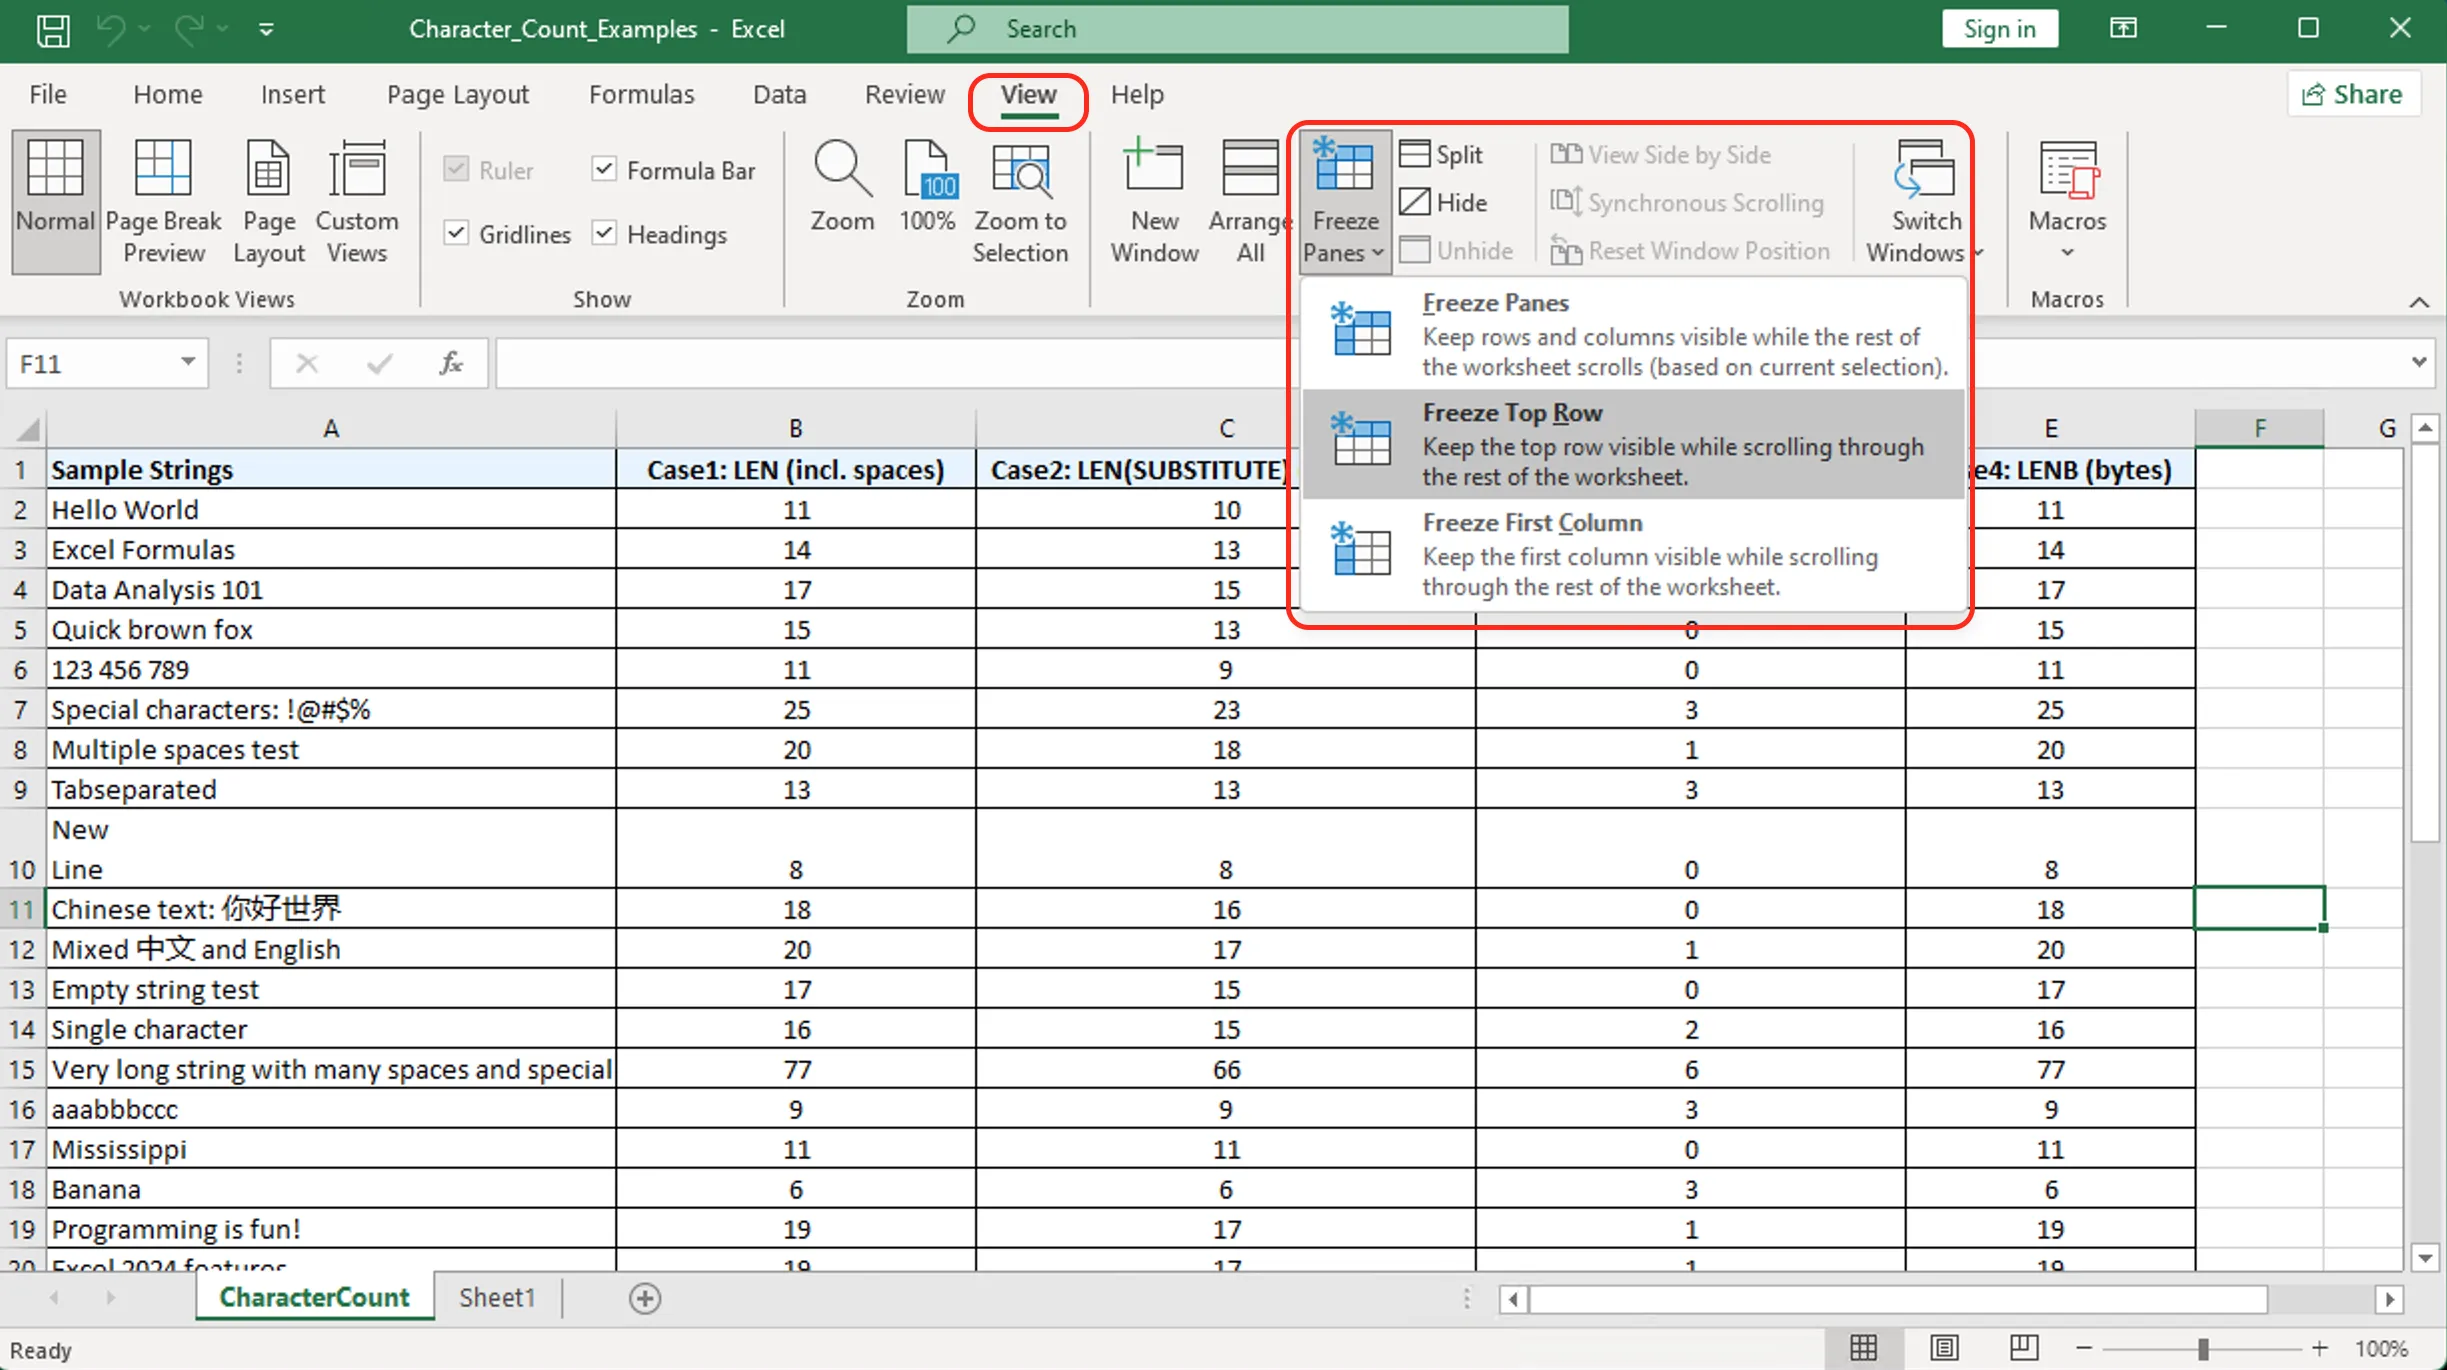Uncheck the Headings option

click(x=604, y=233)
